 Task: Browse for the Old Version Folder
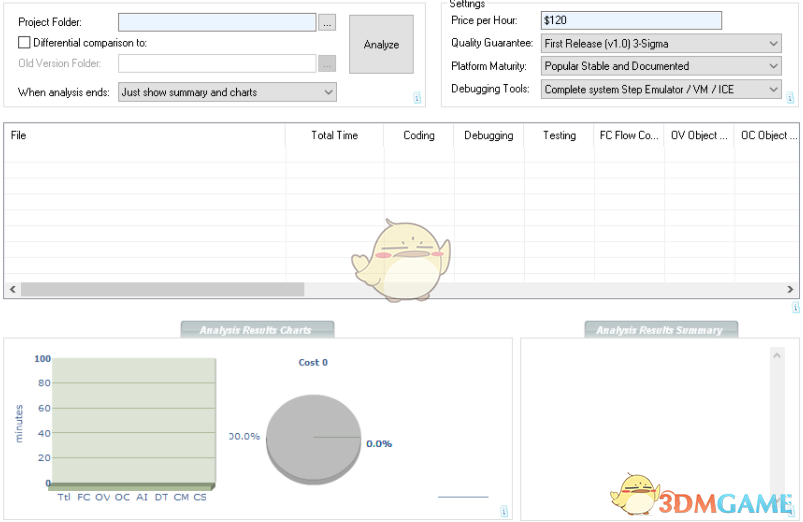pos(327,64)
